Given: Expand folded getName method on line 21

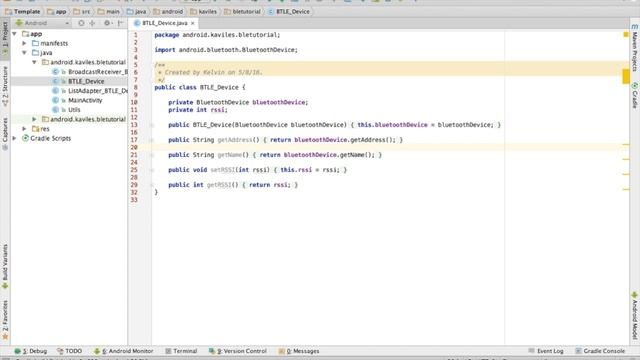Looking at the screenshot, I should click(152, 155).
